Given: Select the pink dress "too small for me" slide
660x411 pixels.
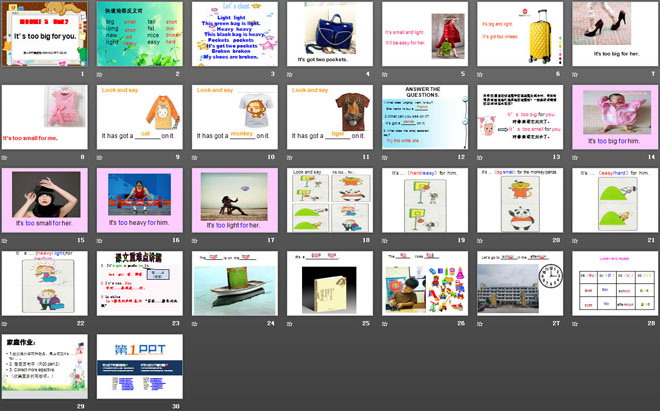Looking at the screenshot, I should [x=44, y=116].
